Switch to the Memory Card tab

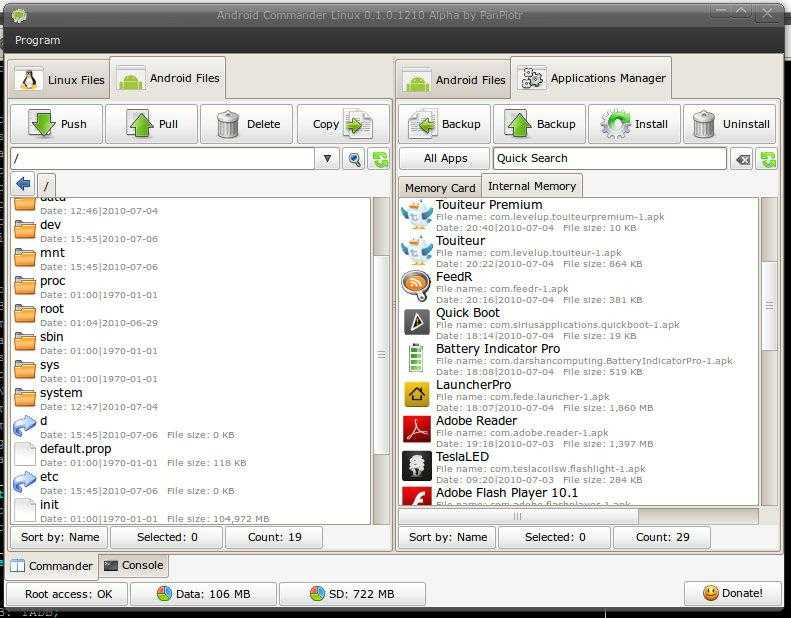[x=440, y=188]
